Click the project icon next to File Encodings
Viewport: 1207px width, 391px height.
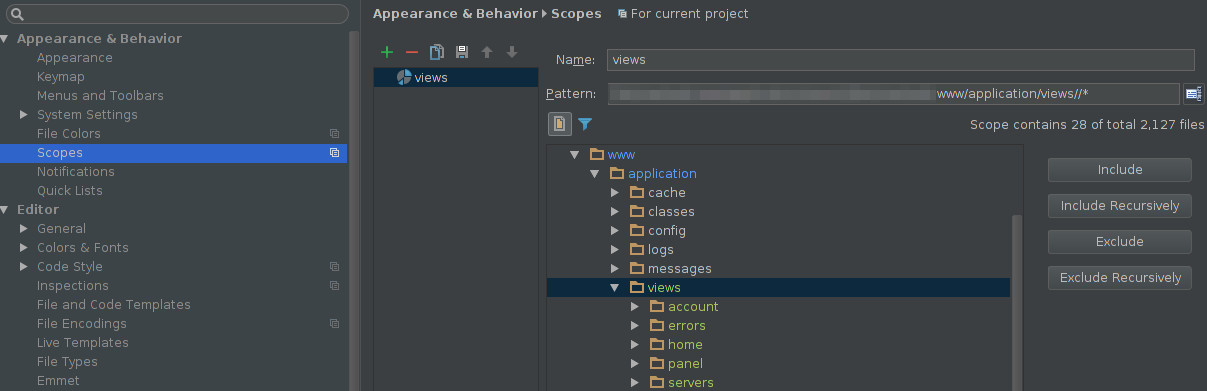click(335, 324)
